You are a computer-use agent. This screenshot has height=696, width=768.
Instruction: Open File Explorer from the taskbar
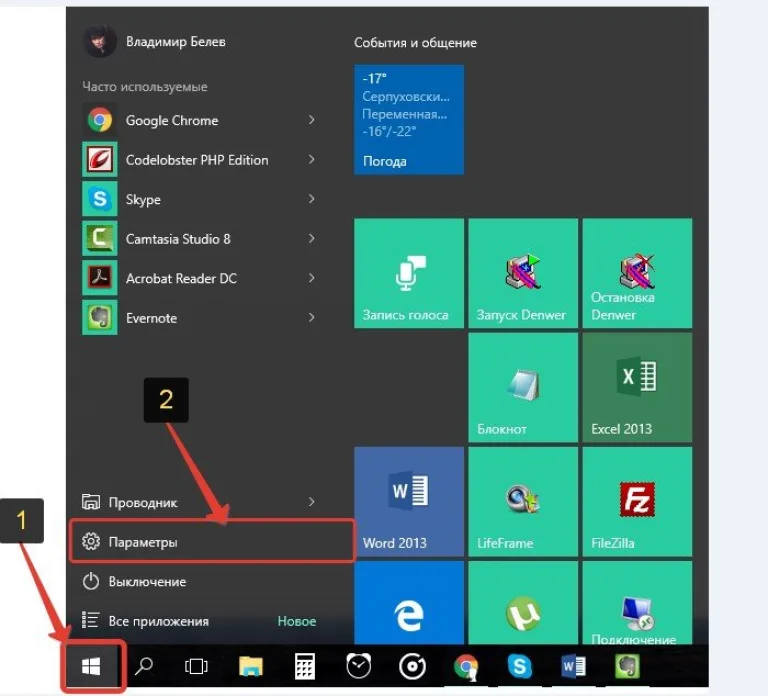pyautogui.click(x=251, y=666)
